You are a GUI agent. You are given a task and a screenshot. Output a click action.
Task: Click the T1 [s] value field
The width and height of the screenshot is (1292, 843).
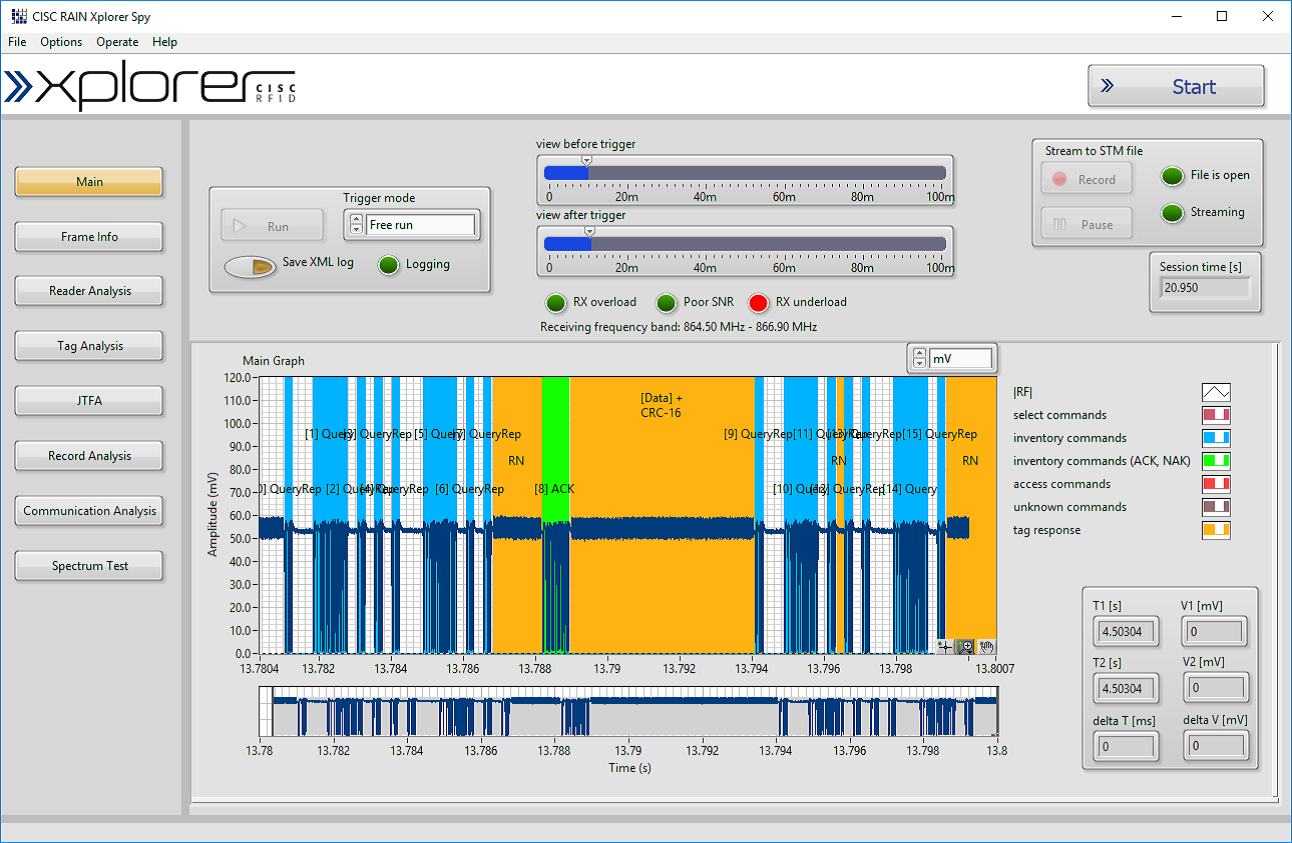click(1126, 632)
